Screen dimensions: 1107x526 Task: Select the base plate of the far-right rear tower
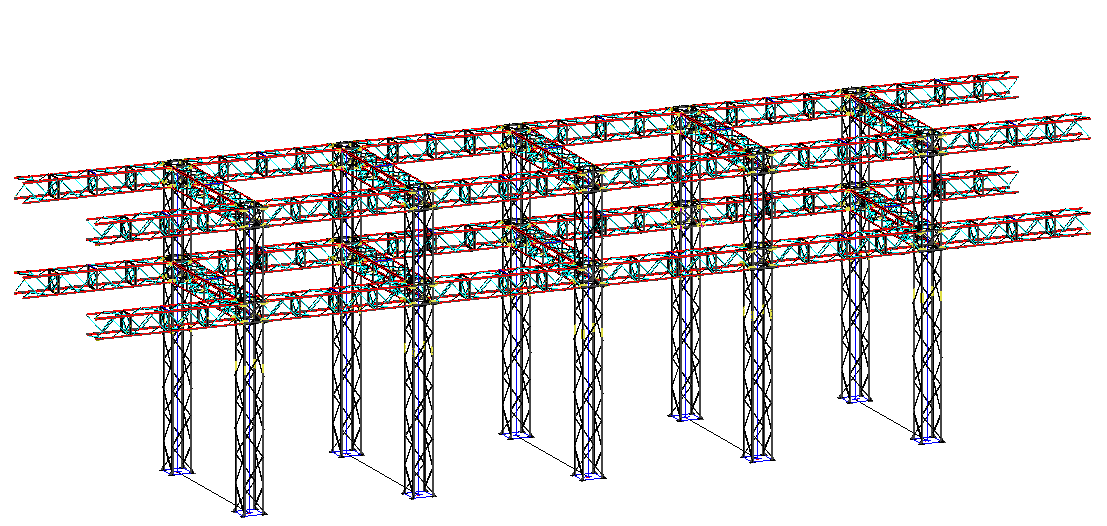point(855,400)
